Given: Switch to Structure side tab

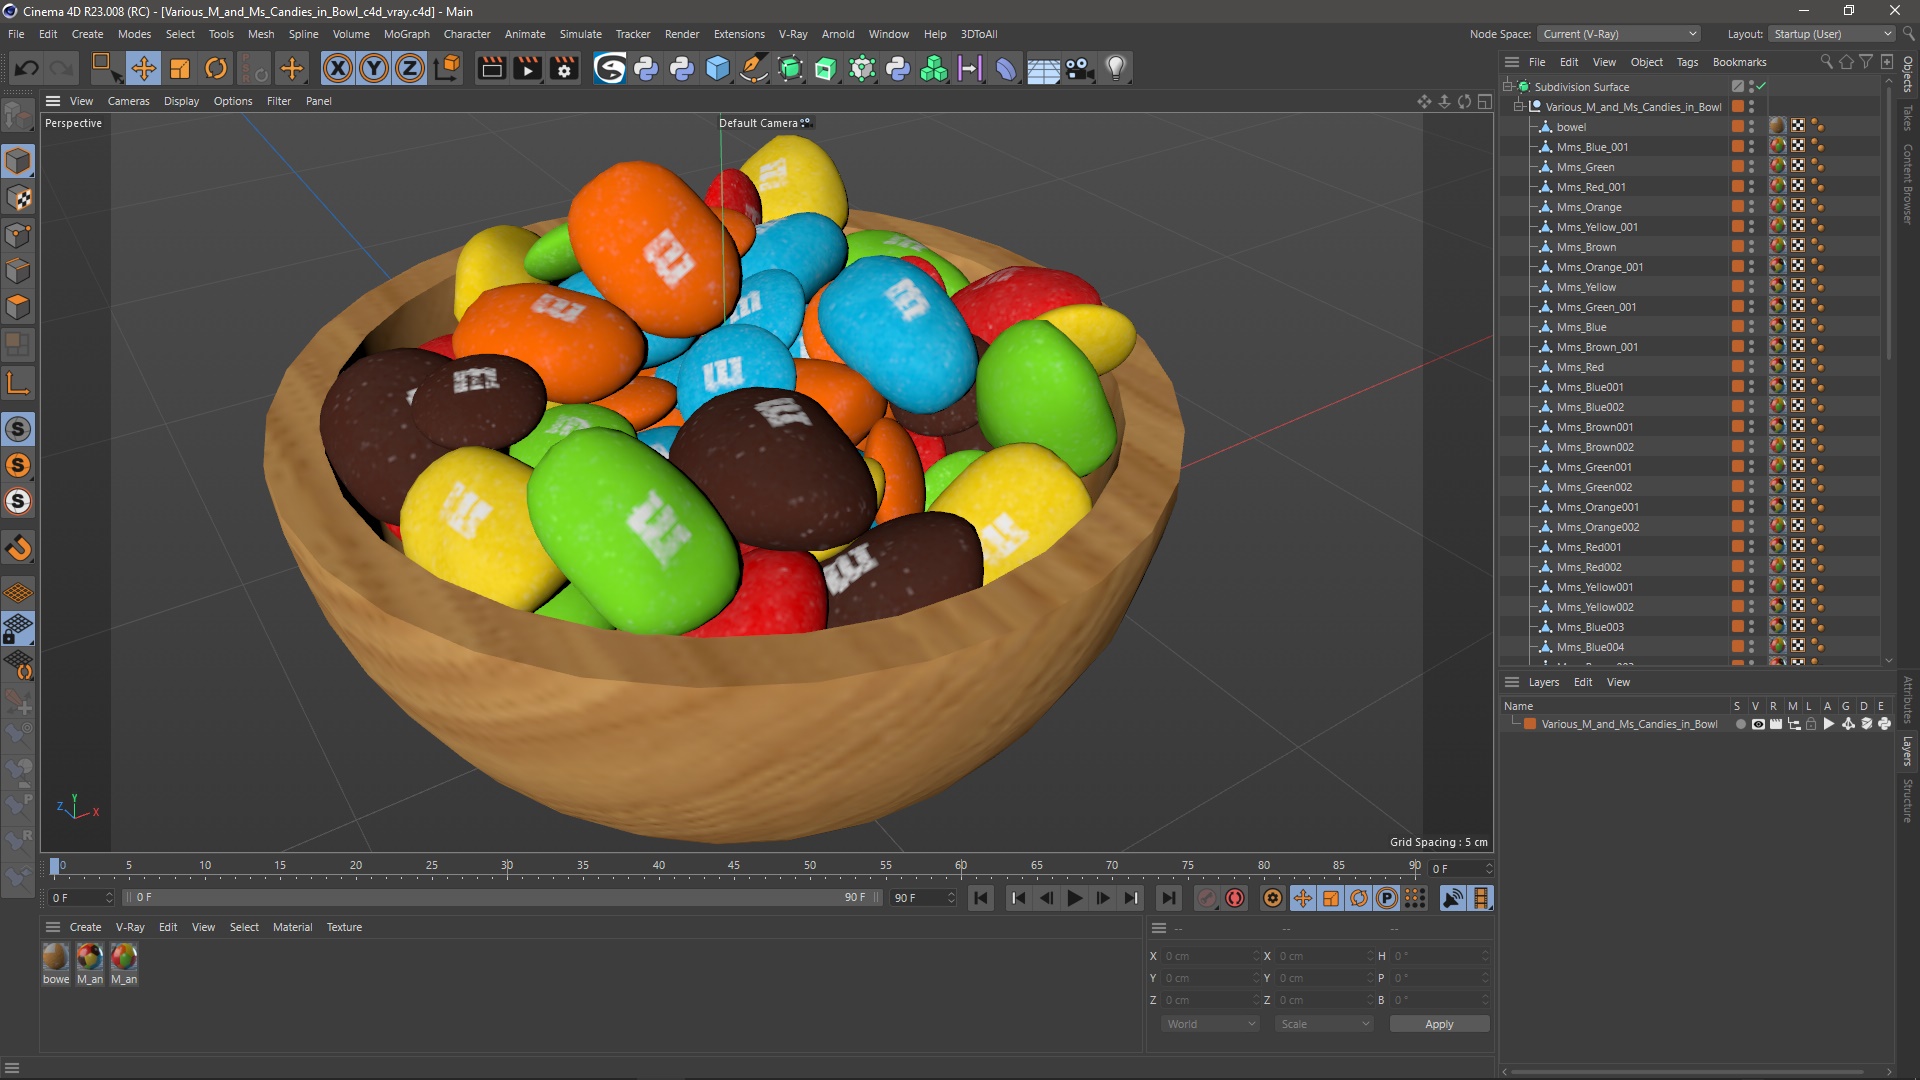Looking at the screenshot, I should (1908, 800).
